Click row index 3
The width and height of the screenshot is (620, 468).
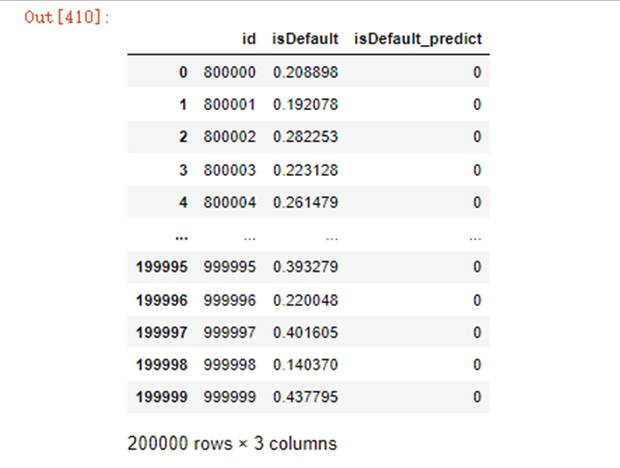coord(183,170)
